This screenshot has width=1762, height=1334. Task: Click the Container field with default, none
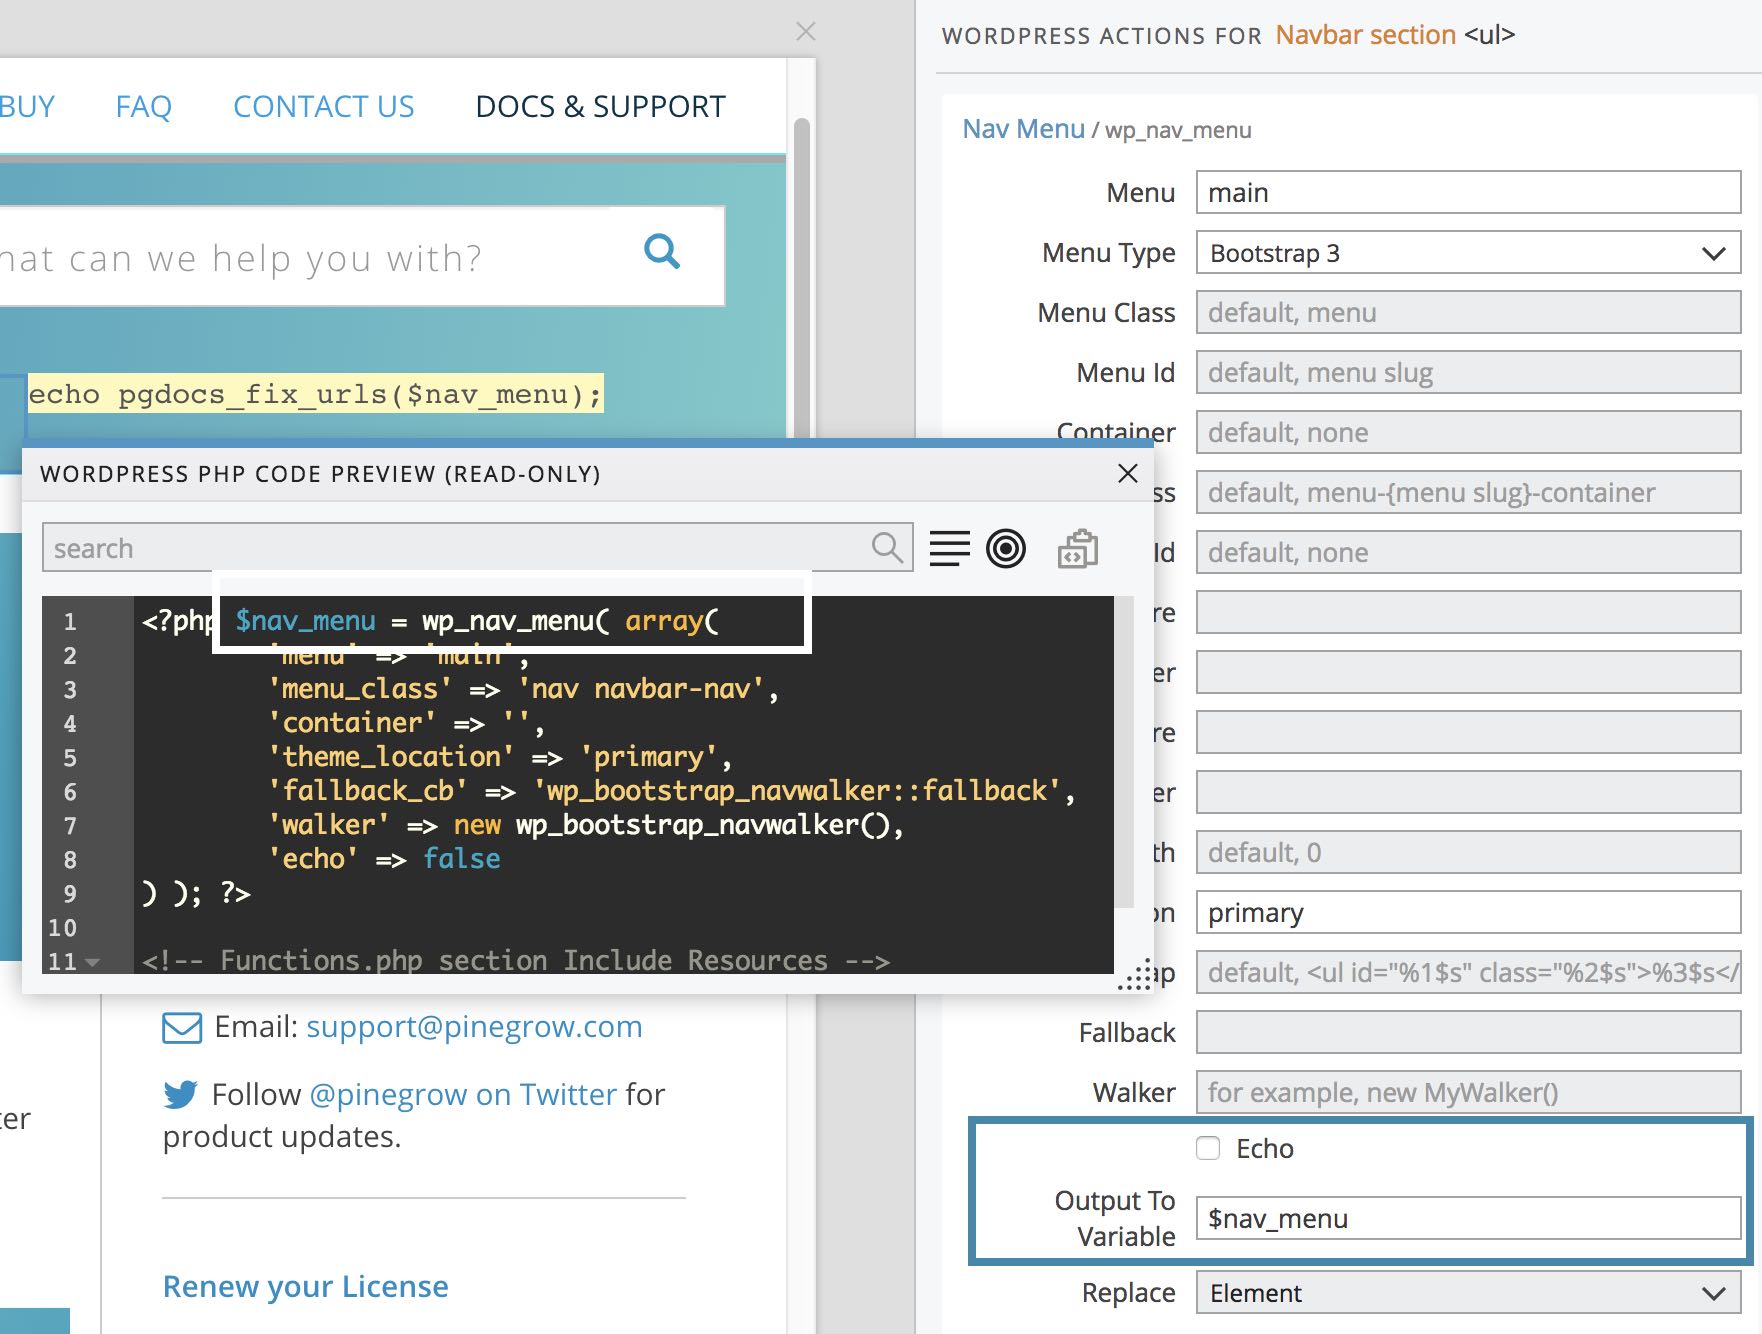point(1468,432)
